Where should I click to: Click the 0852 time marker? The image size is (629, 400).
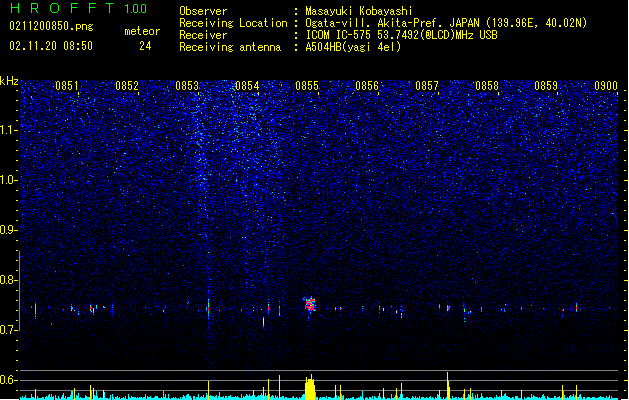coord(127,86)
